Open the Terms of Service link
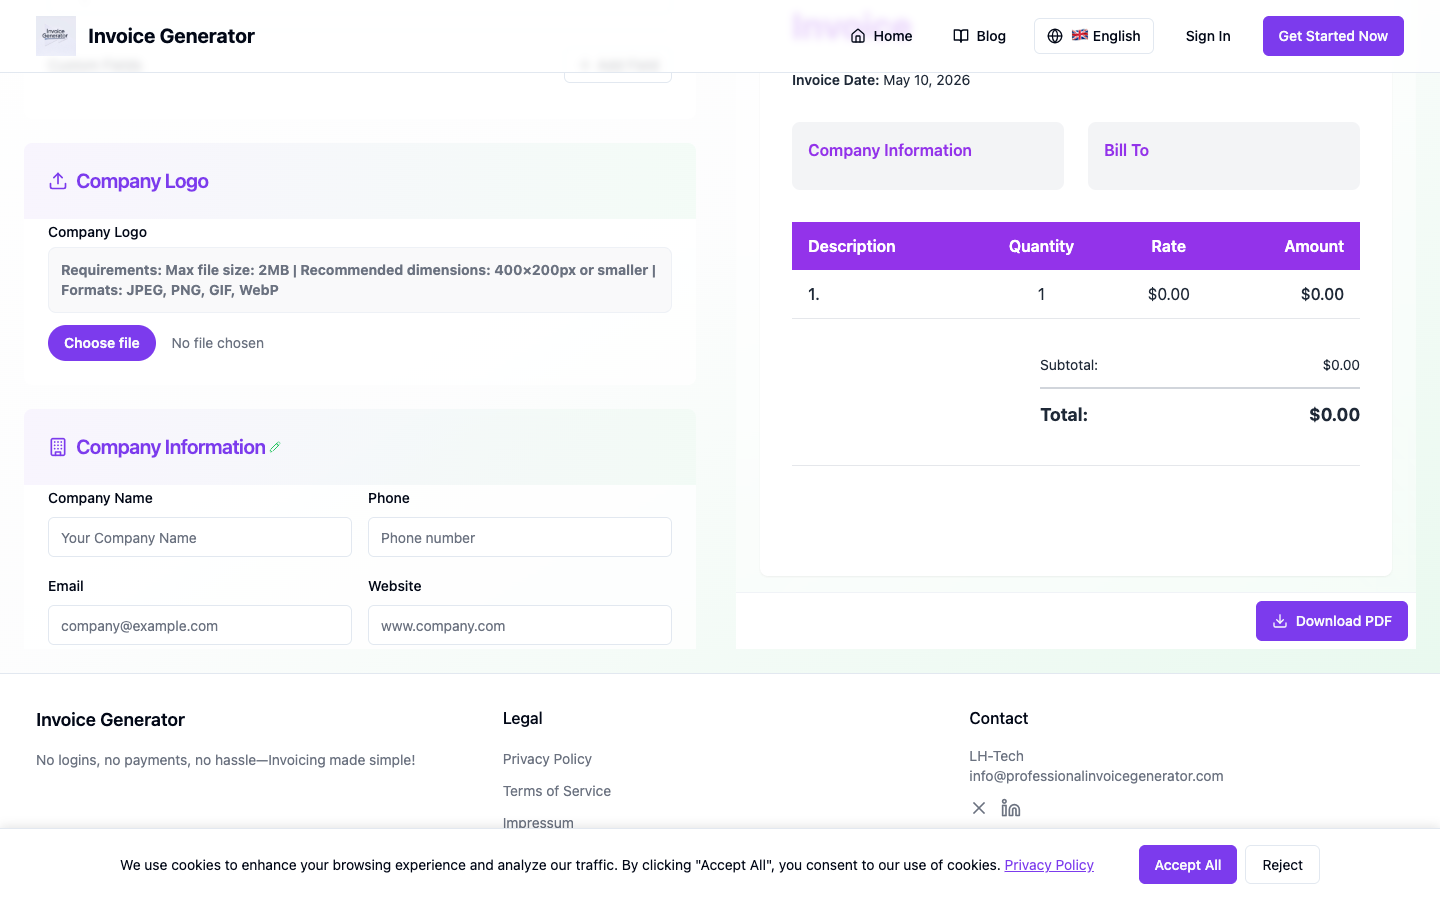Image resolution: width=1440 pixels, height=900 pixels. 557,791
